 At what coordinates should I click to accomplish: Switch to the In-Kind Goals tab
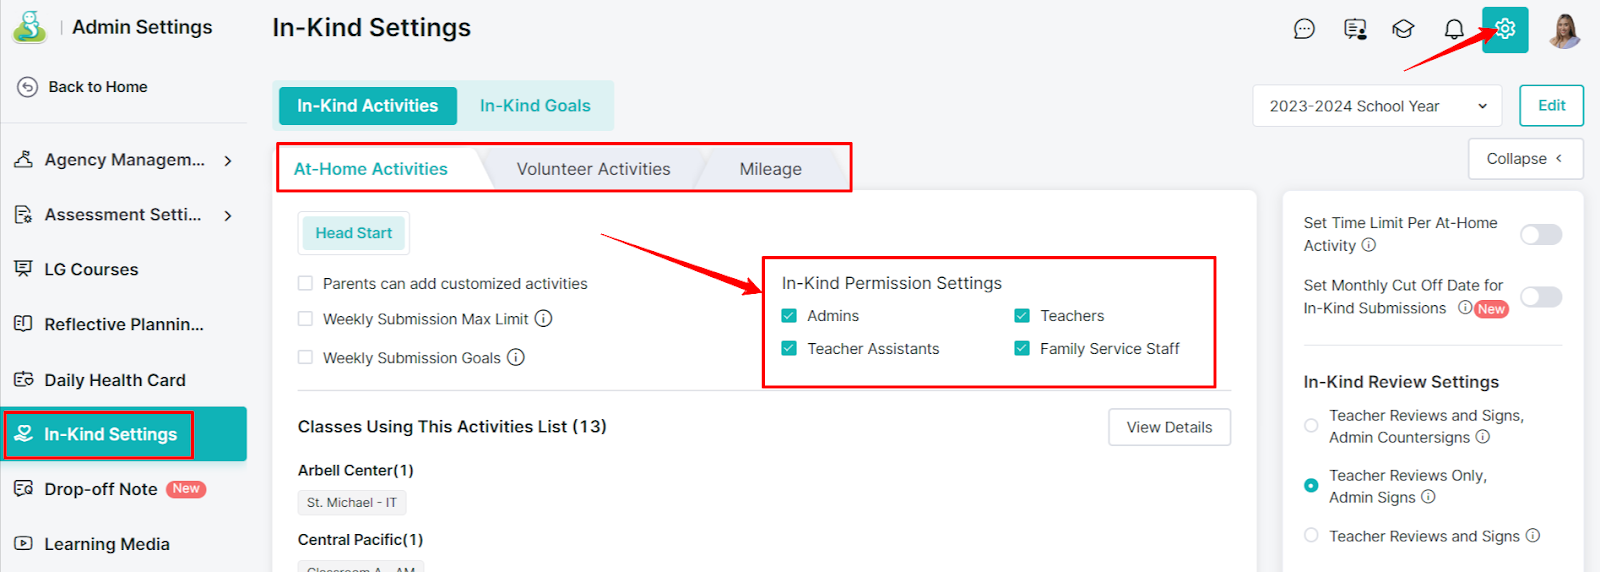(x=535, y=106)
